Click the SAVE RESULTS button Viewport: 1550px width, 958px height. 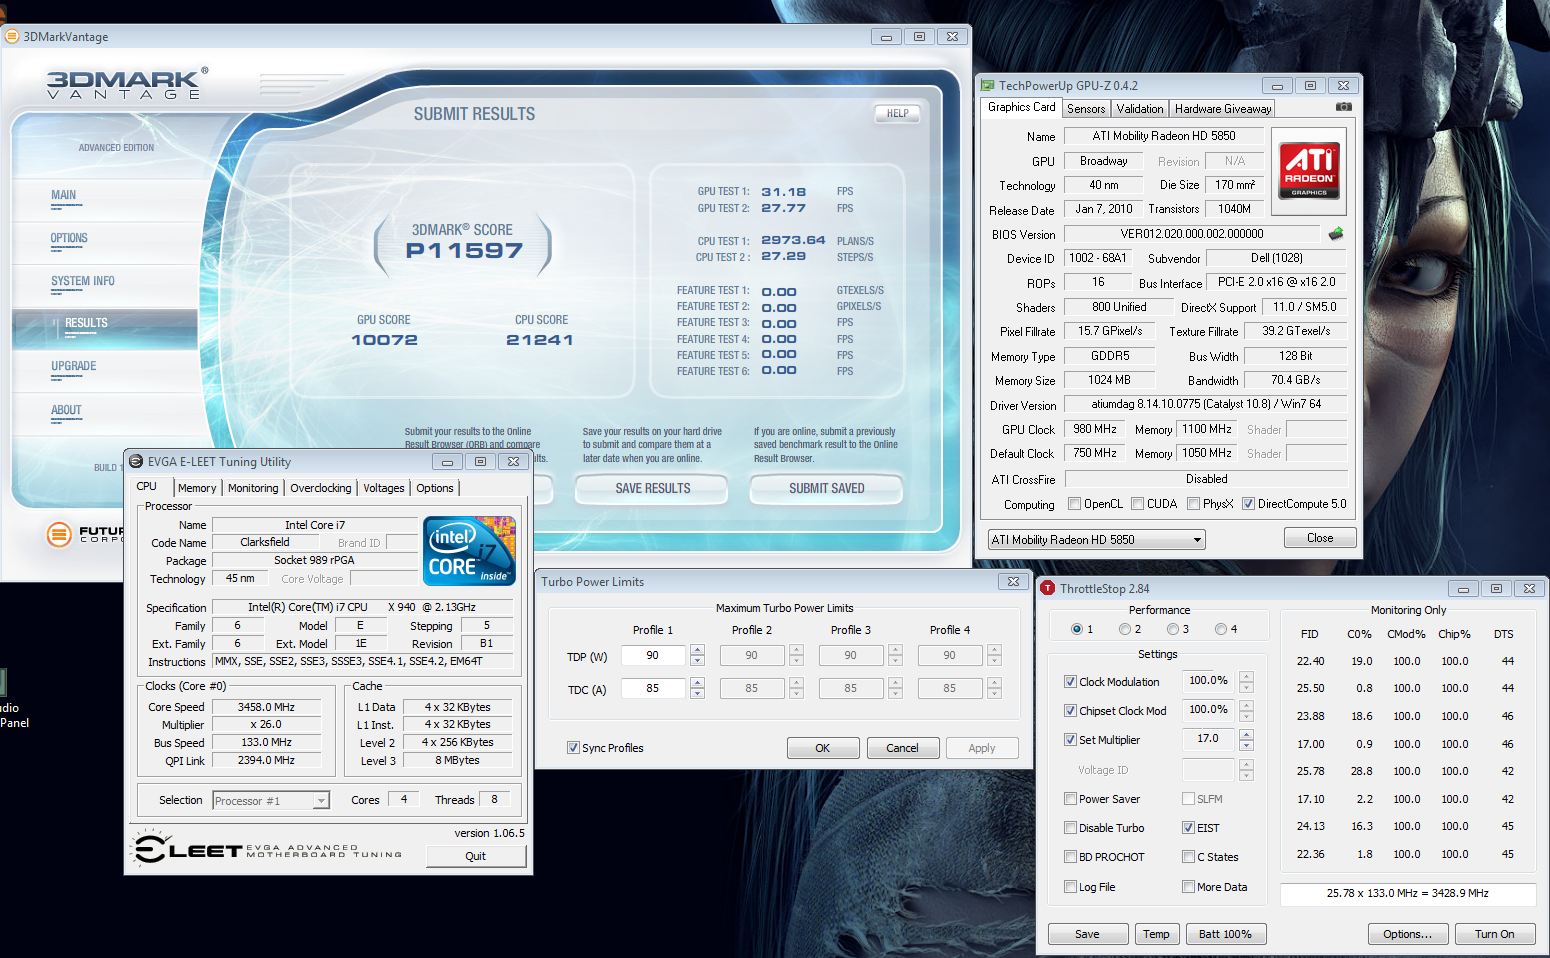[x=653, y=488]
